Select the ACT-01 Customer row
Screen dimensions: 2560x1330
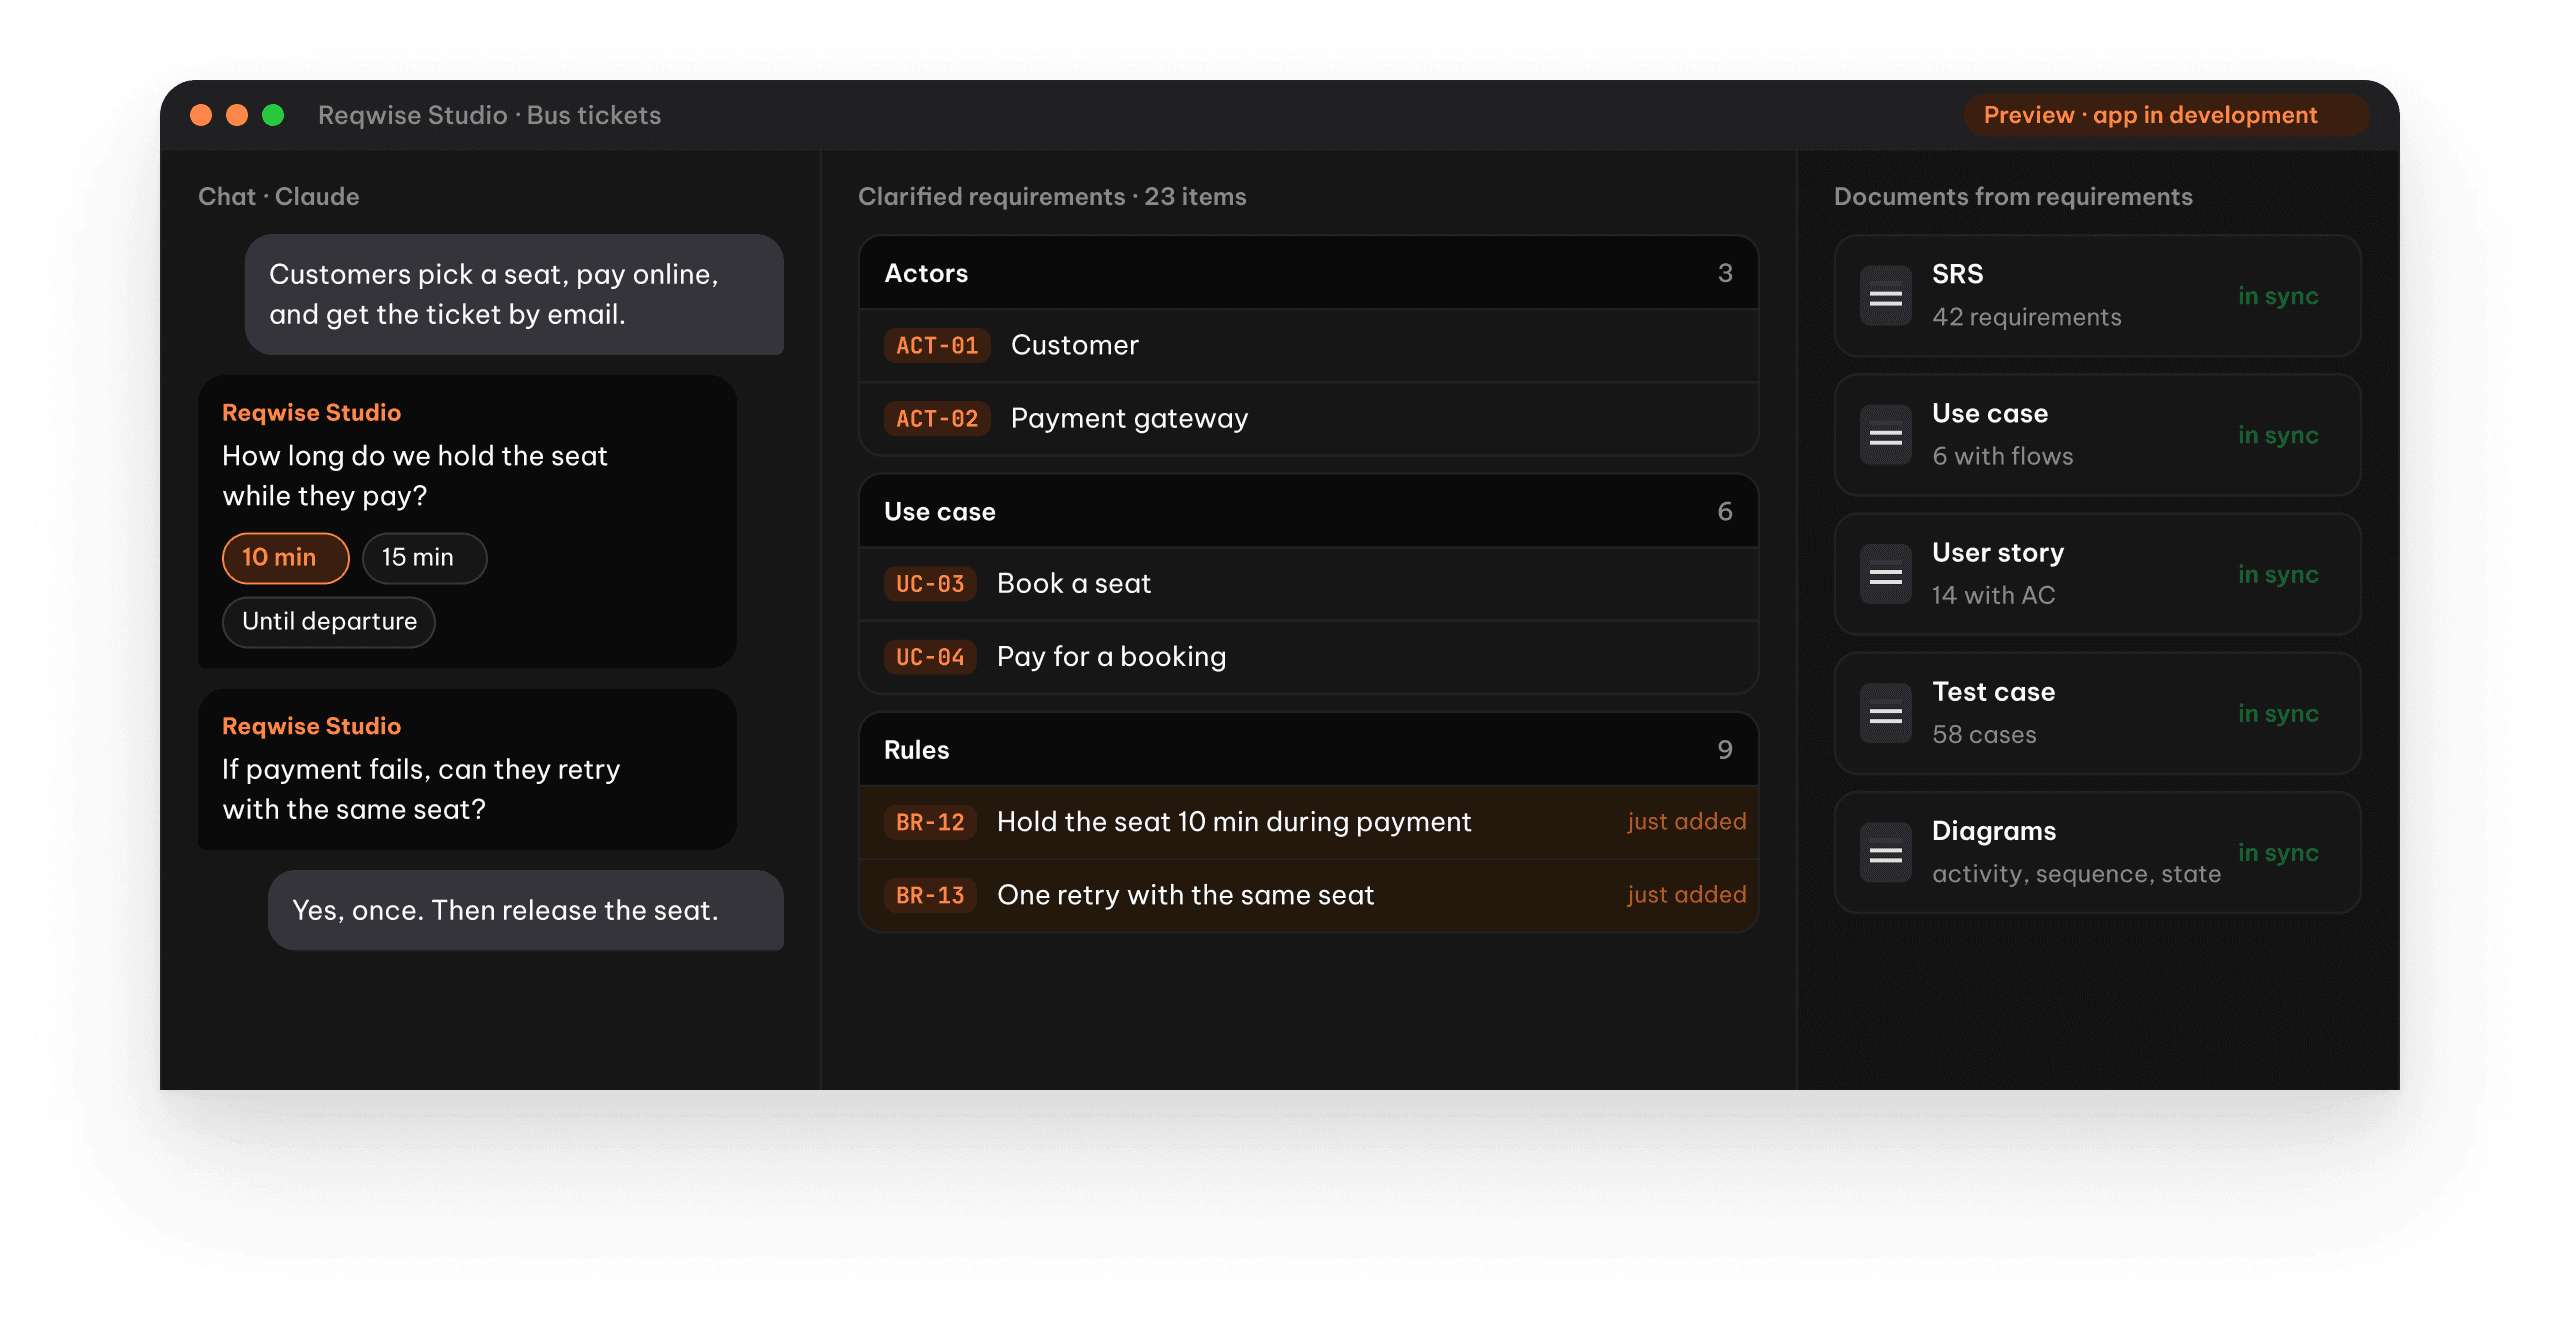pyautogui.click(x=1308, y=345)
